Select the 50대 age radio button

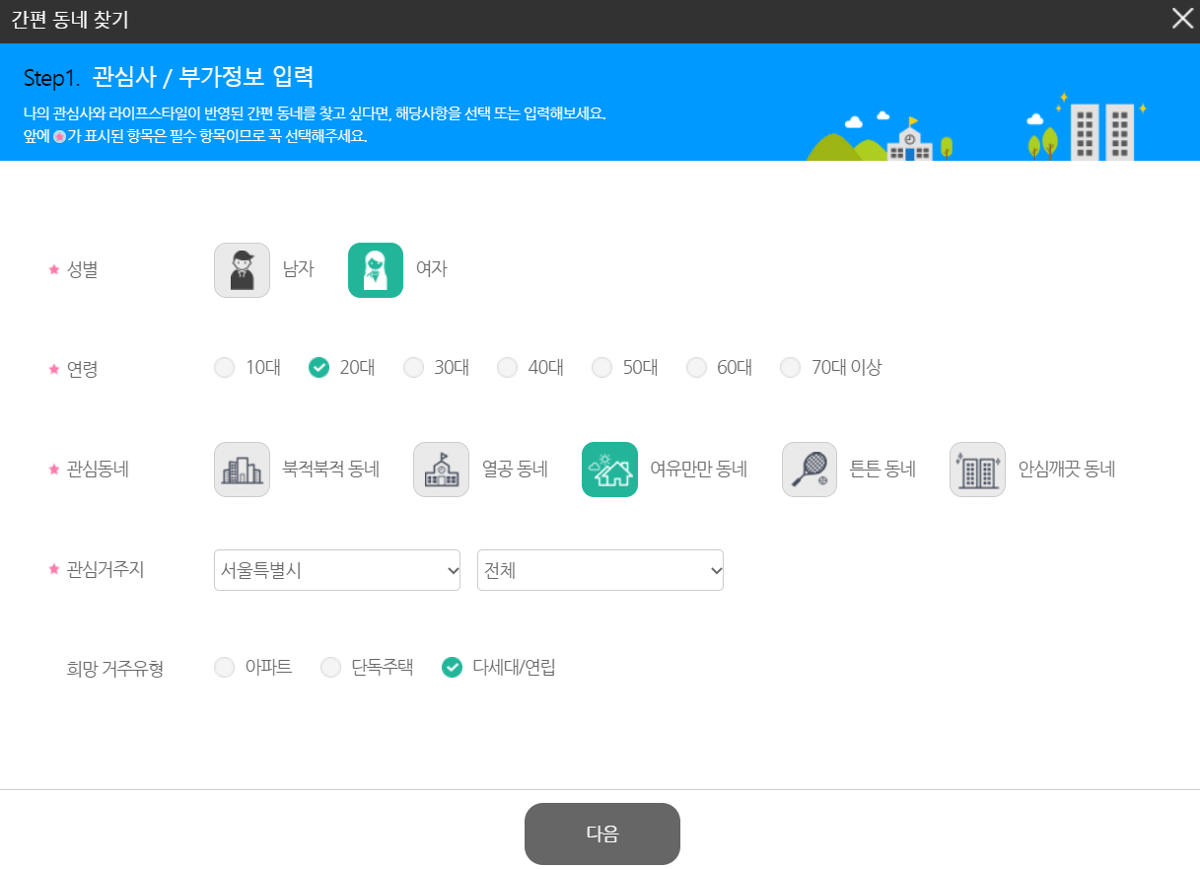(x=602, y=368)
